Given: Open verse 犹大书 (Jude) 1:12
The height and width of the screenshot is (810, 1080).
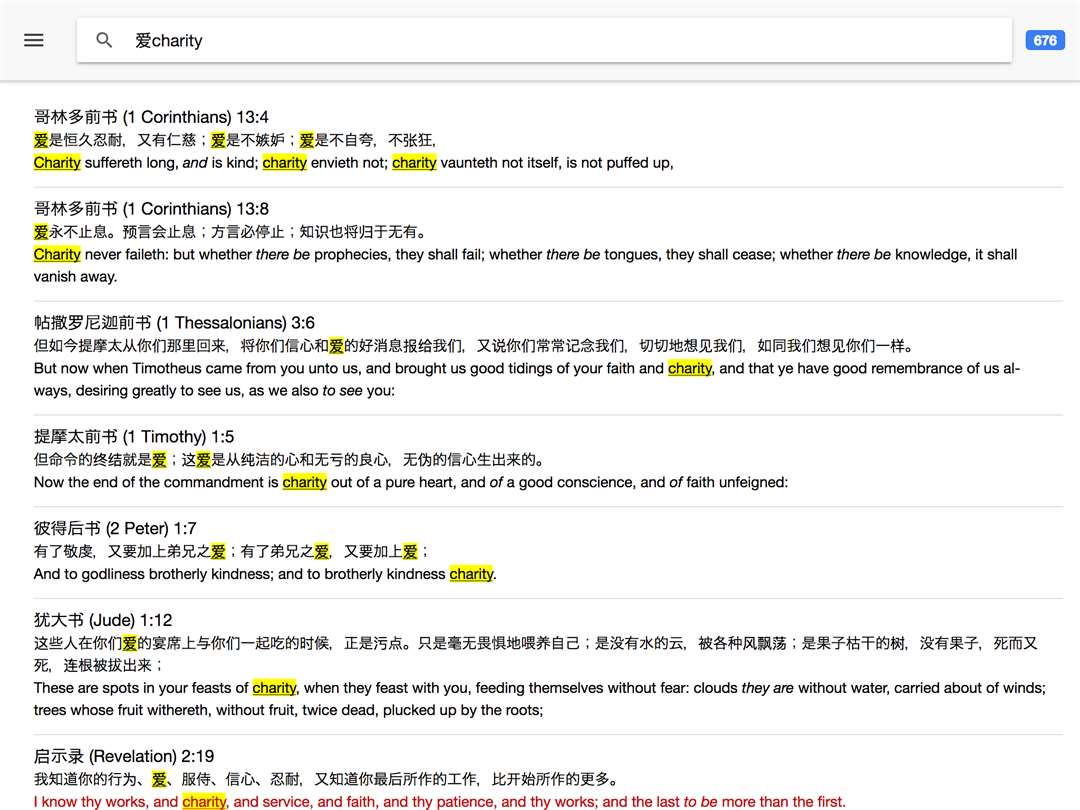Looking at the screenshot, I should coord(103,620).
